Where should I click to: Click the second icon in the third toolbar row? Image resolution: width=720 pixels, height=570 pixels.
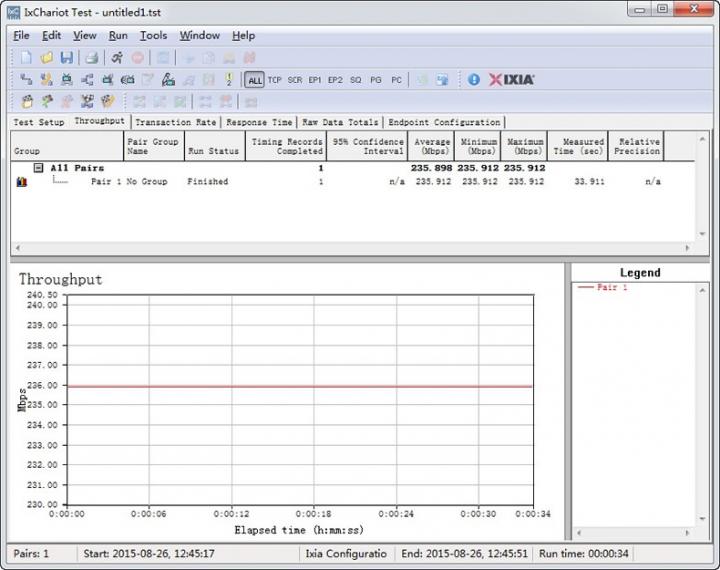pos(47,101)
